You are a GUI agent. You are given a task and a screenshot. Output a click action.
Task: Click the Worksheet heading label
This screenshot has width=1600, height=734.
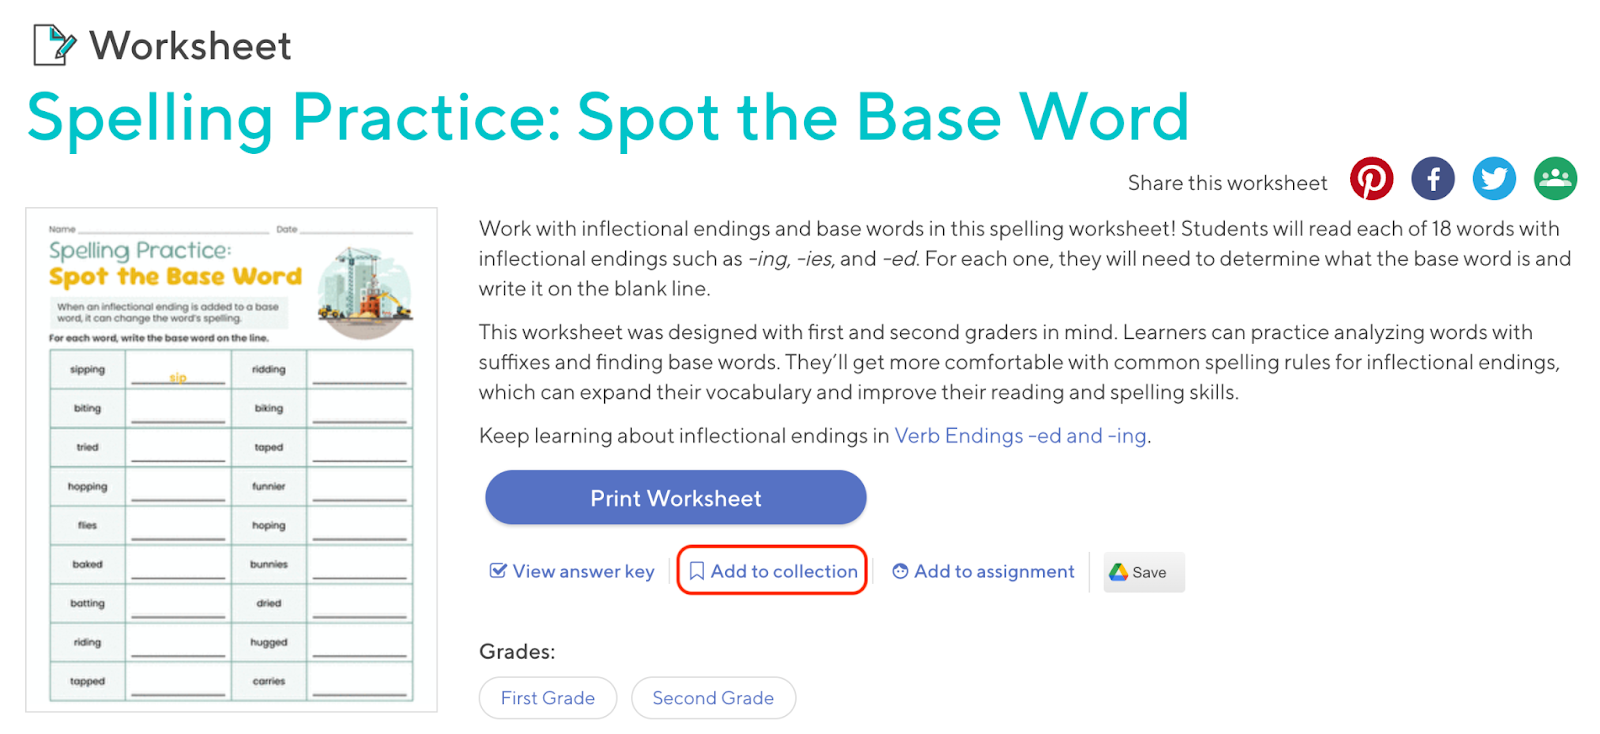(190, 46)
